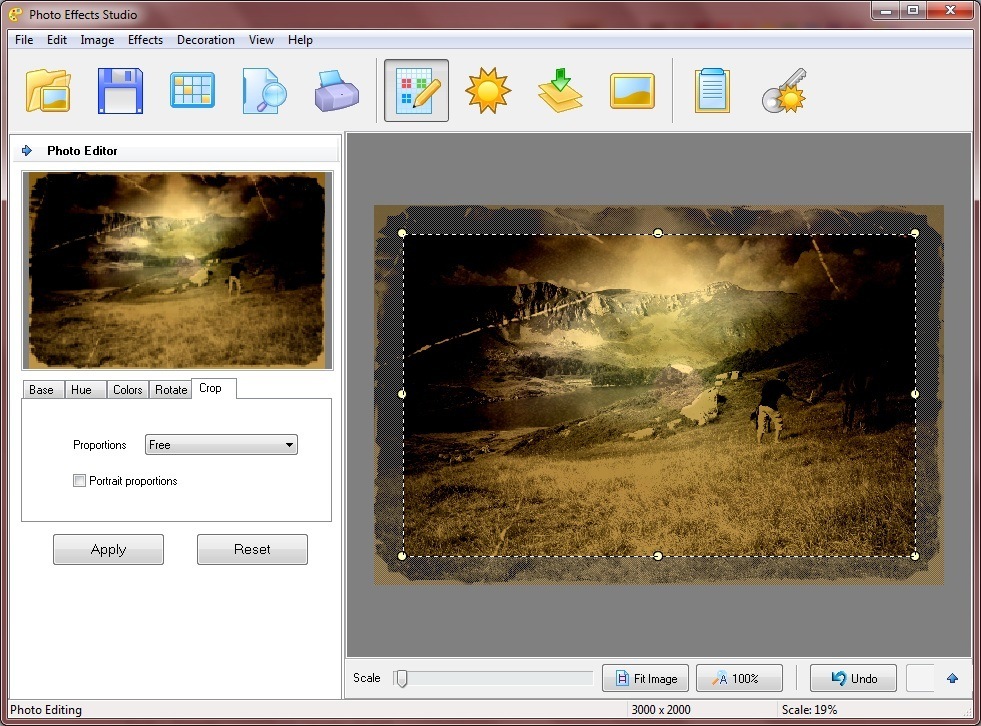The image size is (981, 726).
Task: Enable Portrait proportions
Action: tap(79, 480)
